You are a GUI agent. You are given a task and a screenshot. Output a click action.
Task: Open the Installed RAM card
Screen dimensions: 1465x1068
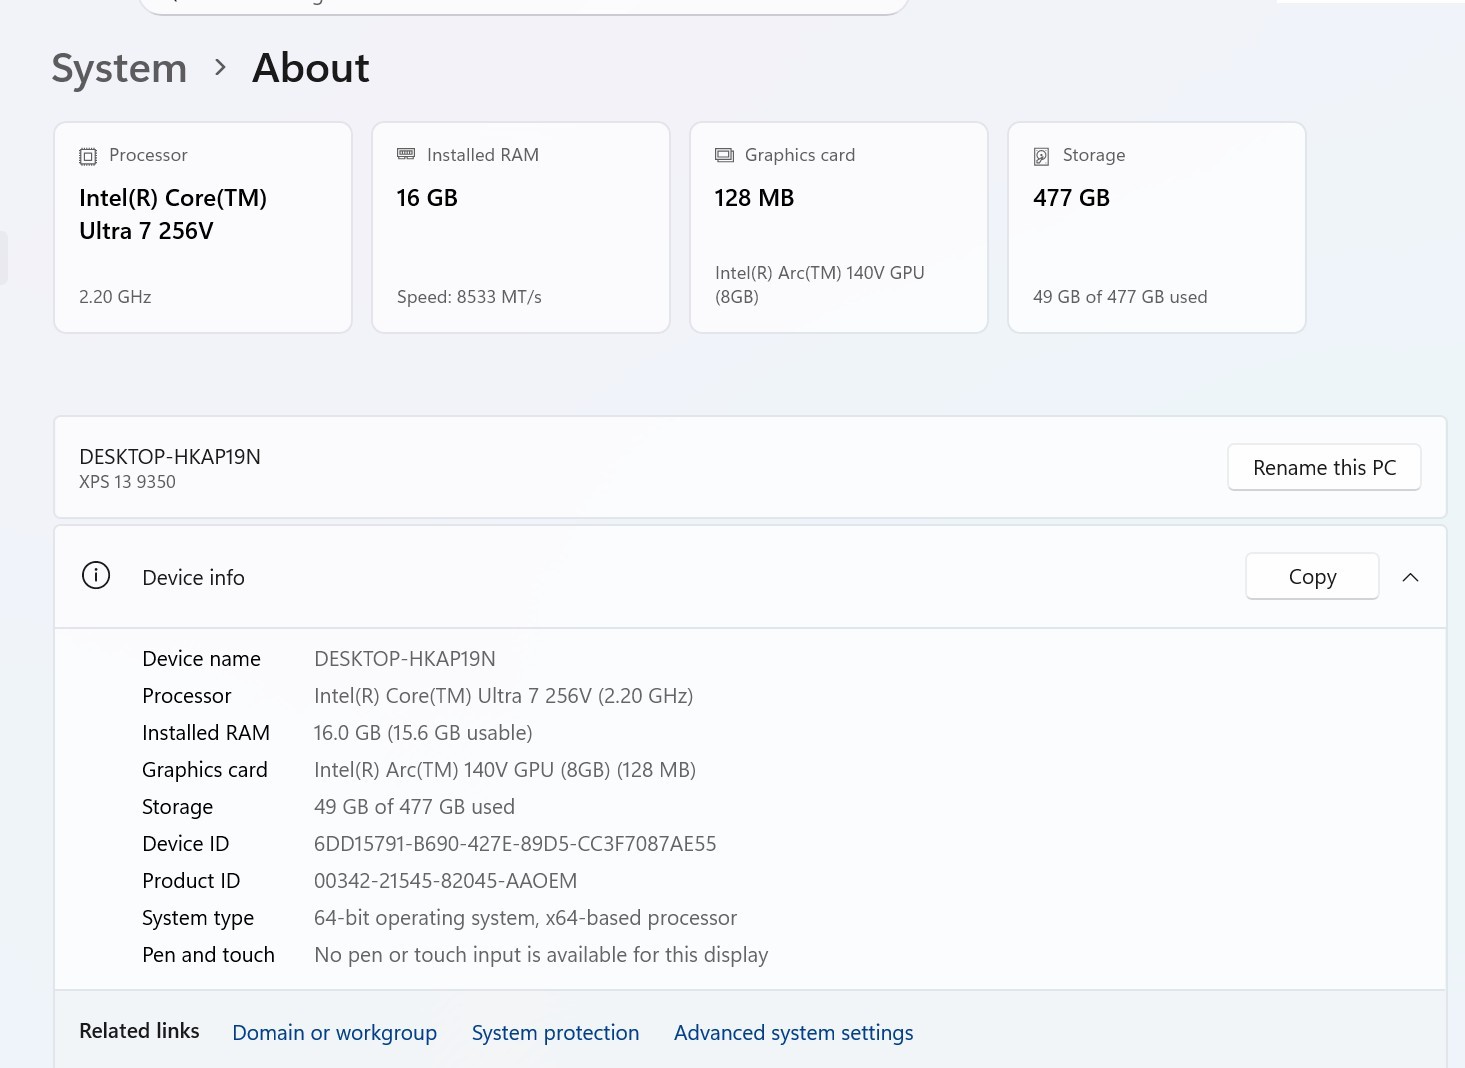(521, 228)
